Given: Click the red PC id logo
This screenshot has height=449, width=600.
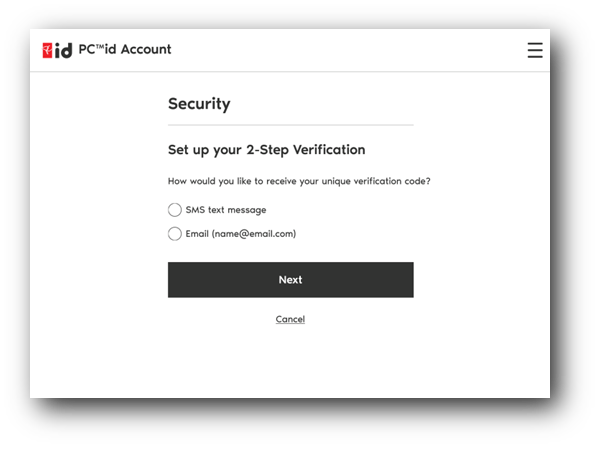Looking at the screenshot, I should 57,50.
